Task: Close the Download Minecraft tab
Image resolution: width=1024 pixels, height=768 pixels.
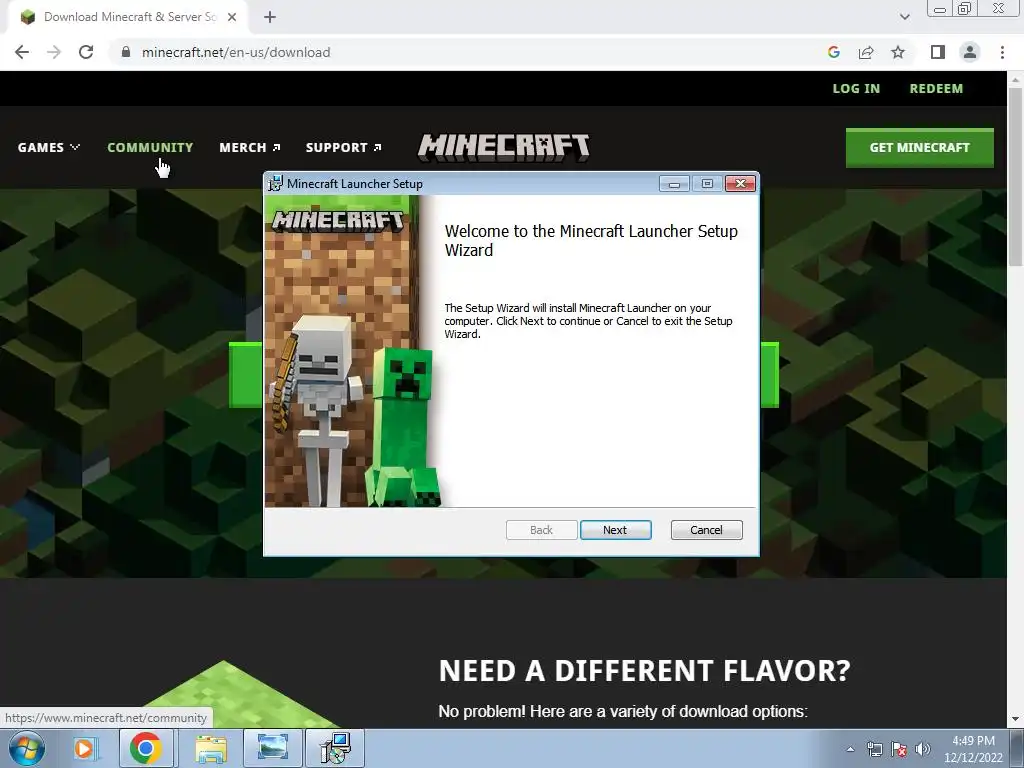Action: click(232, 17)
